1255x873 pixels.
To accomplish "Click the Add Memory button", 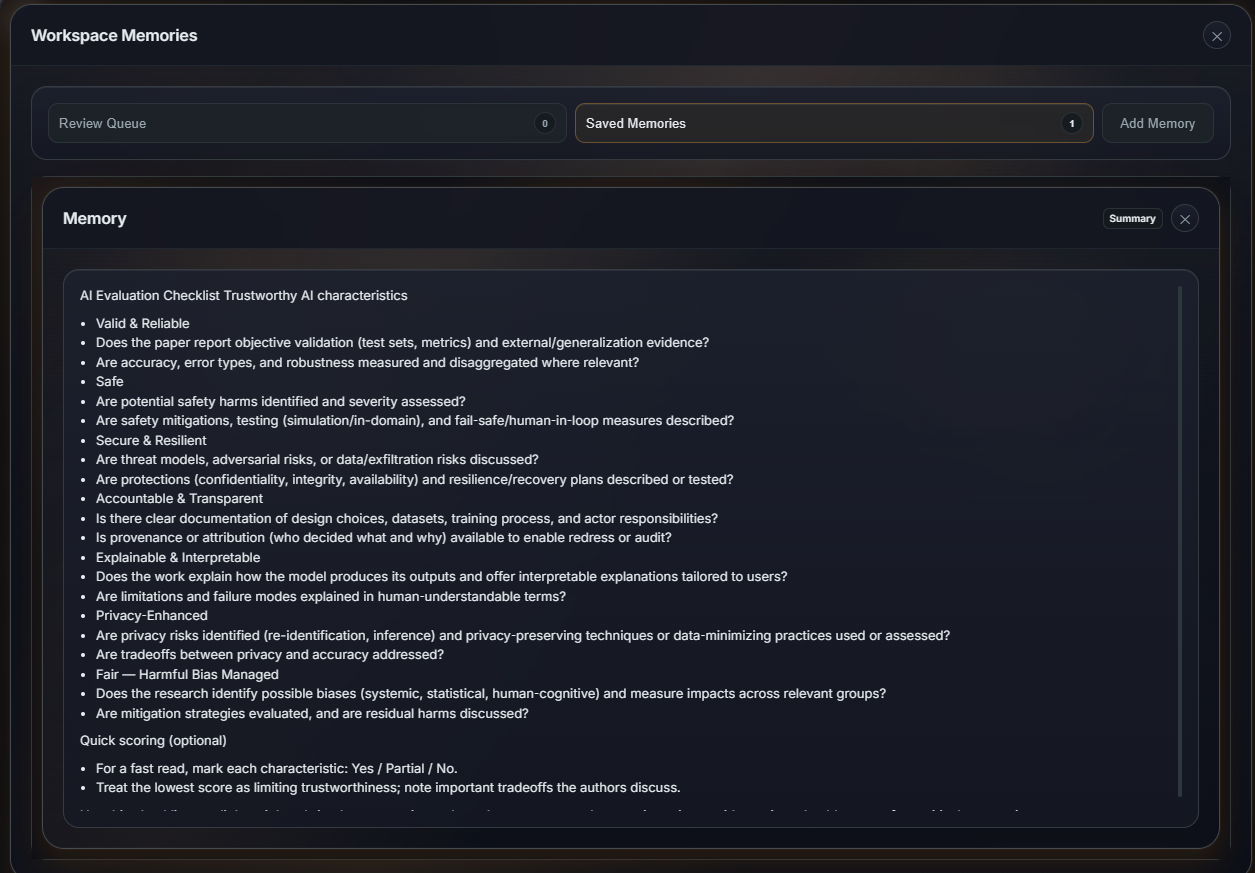I will 1157,123.
